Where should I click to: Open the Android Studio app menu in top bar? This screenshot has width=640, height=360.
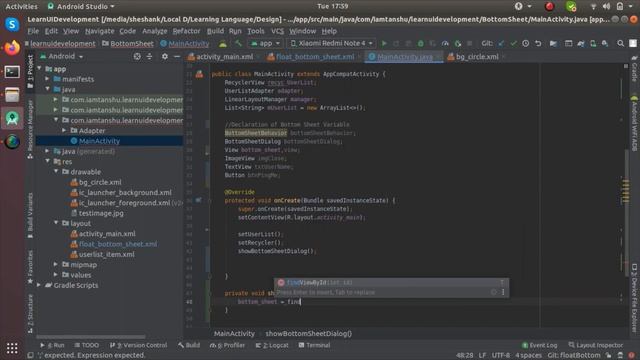pyautogui.click(x=81, y=7)
